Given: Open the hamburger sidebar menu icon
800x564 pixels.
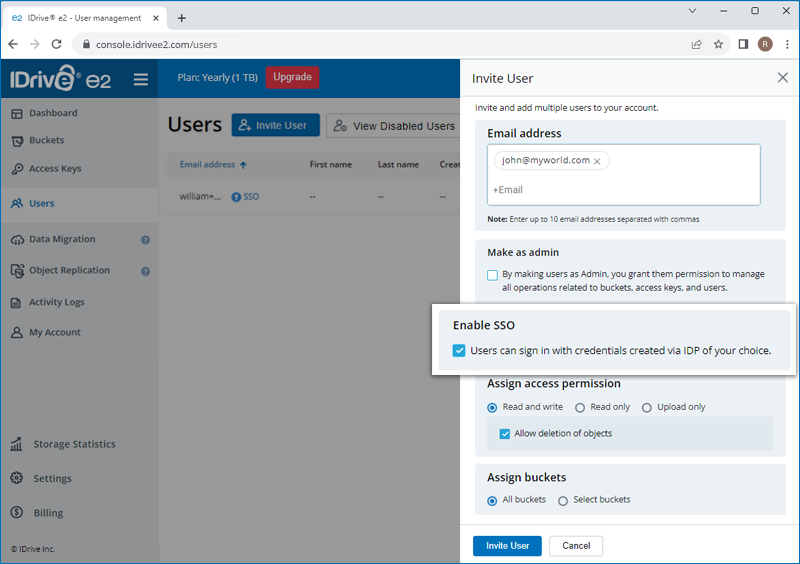Looking at the screenshot, I should click(141, 79).
